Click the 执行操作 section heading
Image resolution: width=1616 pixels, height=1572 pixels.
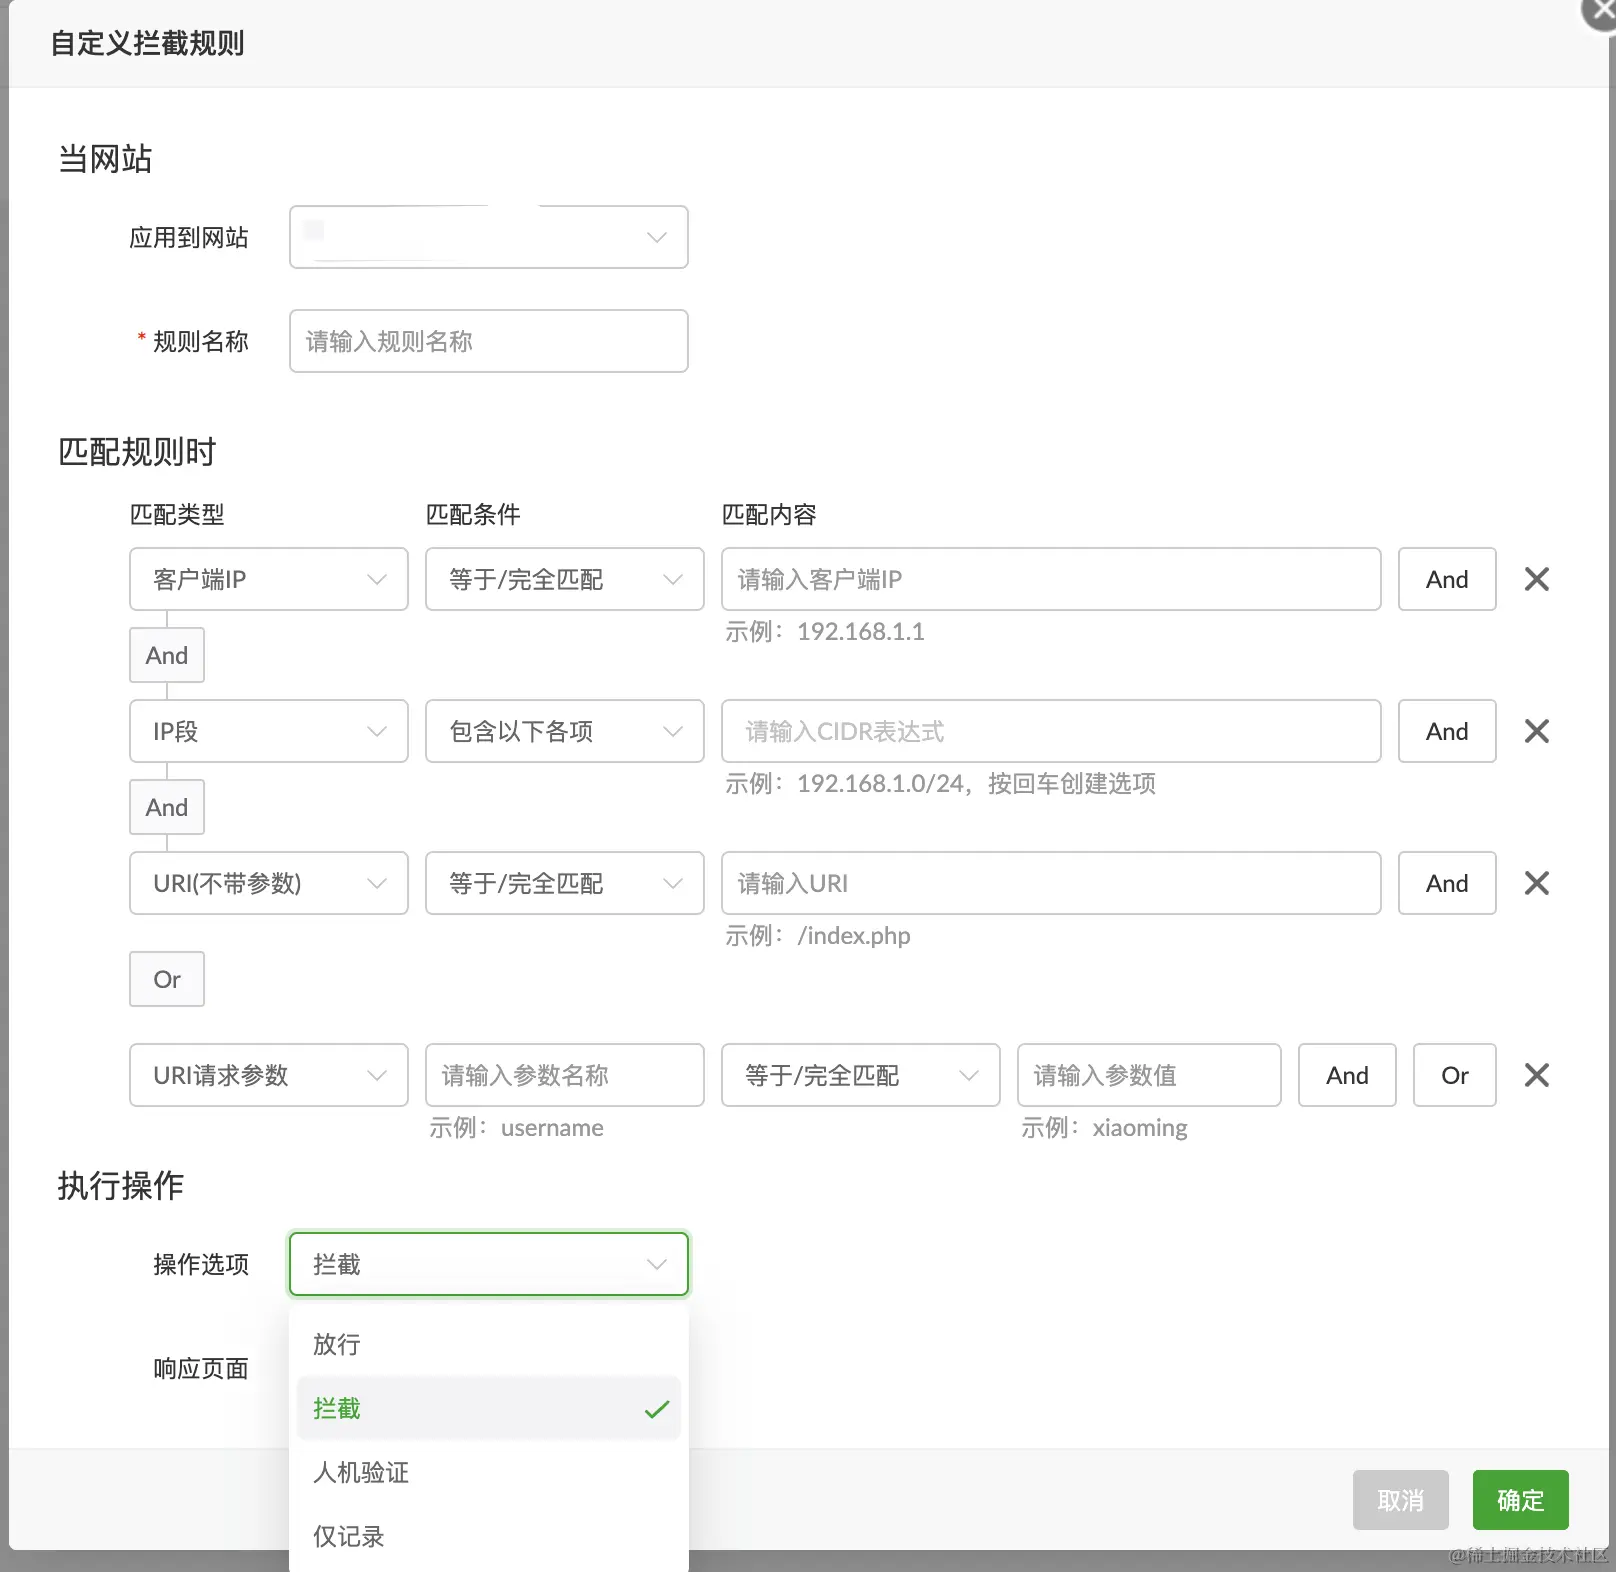click(121, 1185)
